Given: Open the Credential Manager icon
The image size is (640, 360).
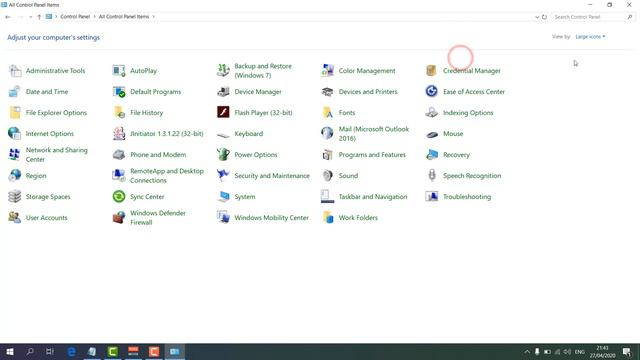Looking at the screenshot, I should tap(431, 71).
